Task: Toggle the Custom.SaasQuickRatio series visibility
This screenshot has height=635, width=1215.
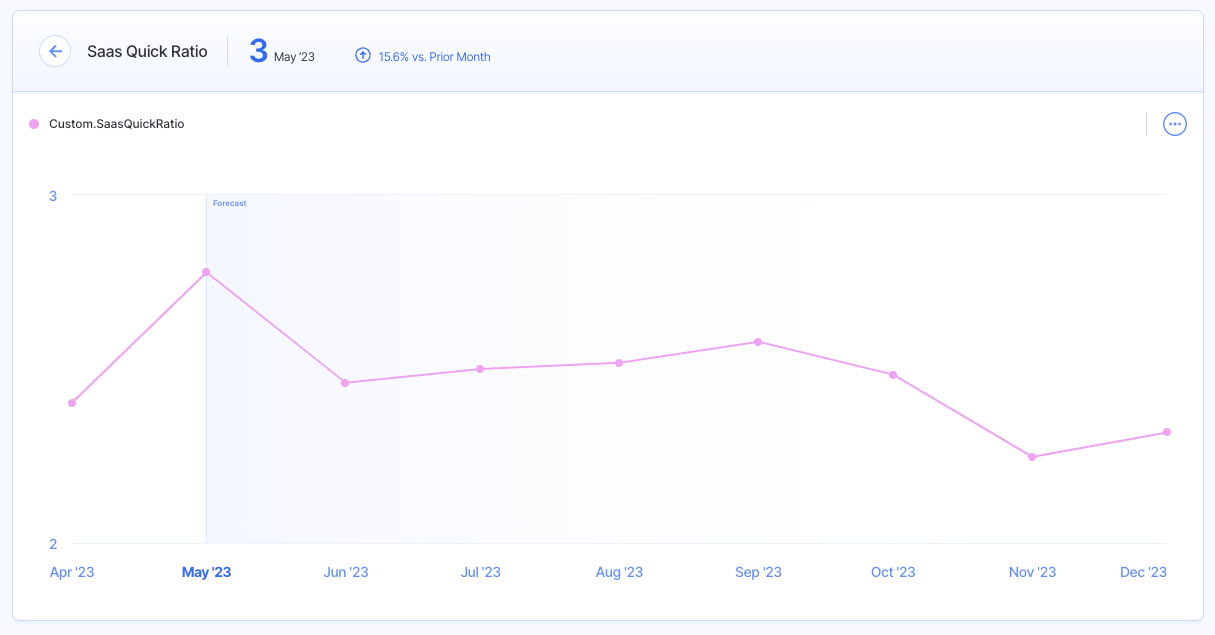Action: tap(118, 123)
